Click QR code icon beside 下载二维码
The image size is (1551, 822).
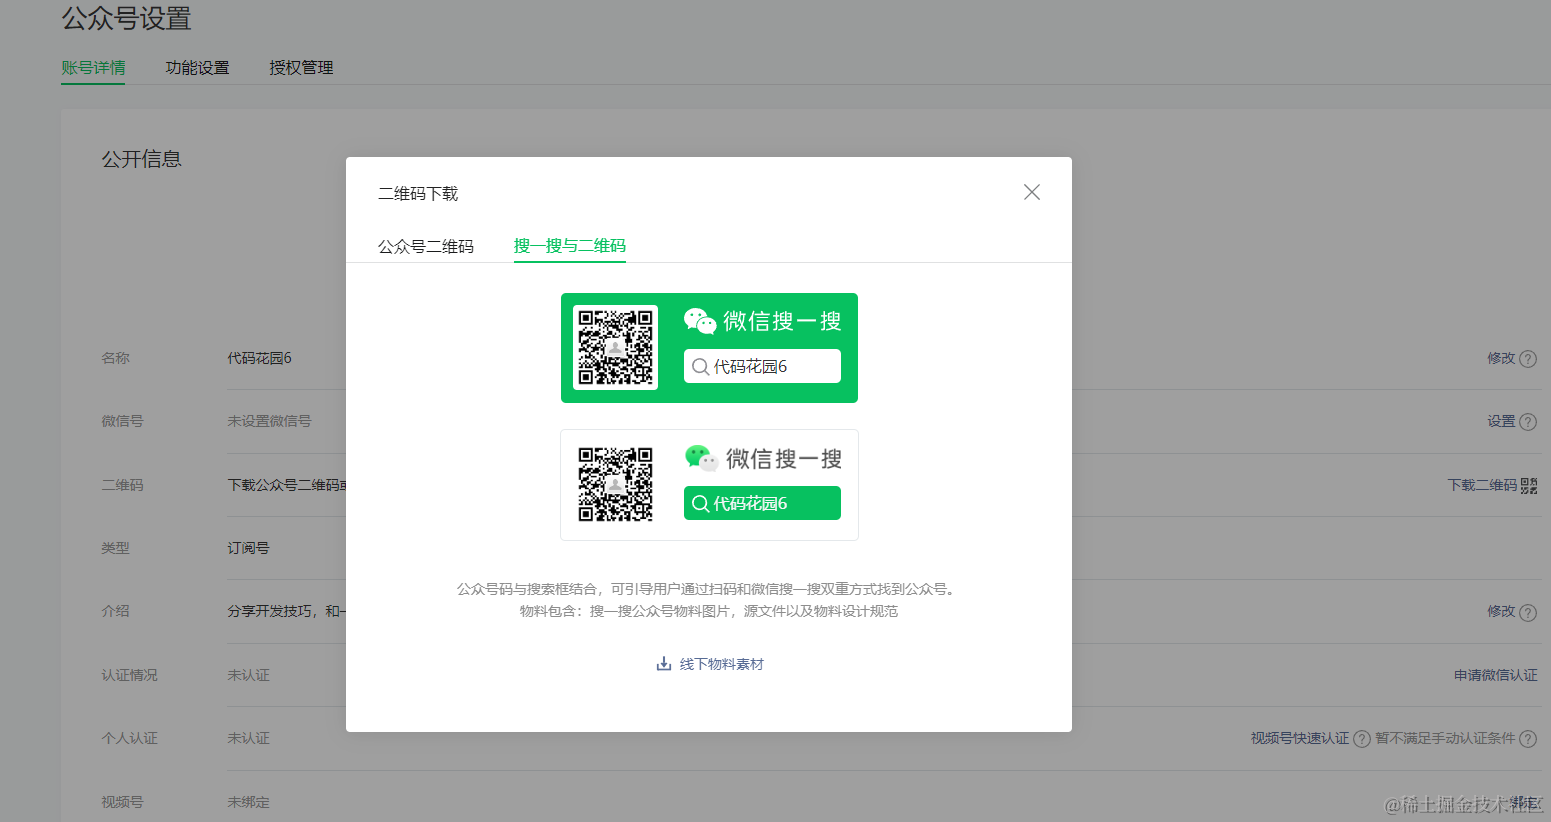[1529, 486]
